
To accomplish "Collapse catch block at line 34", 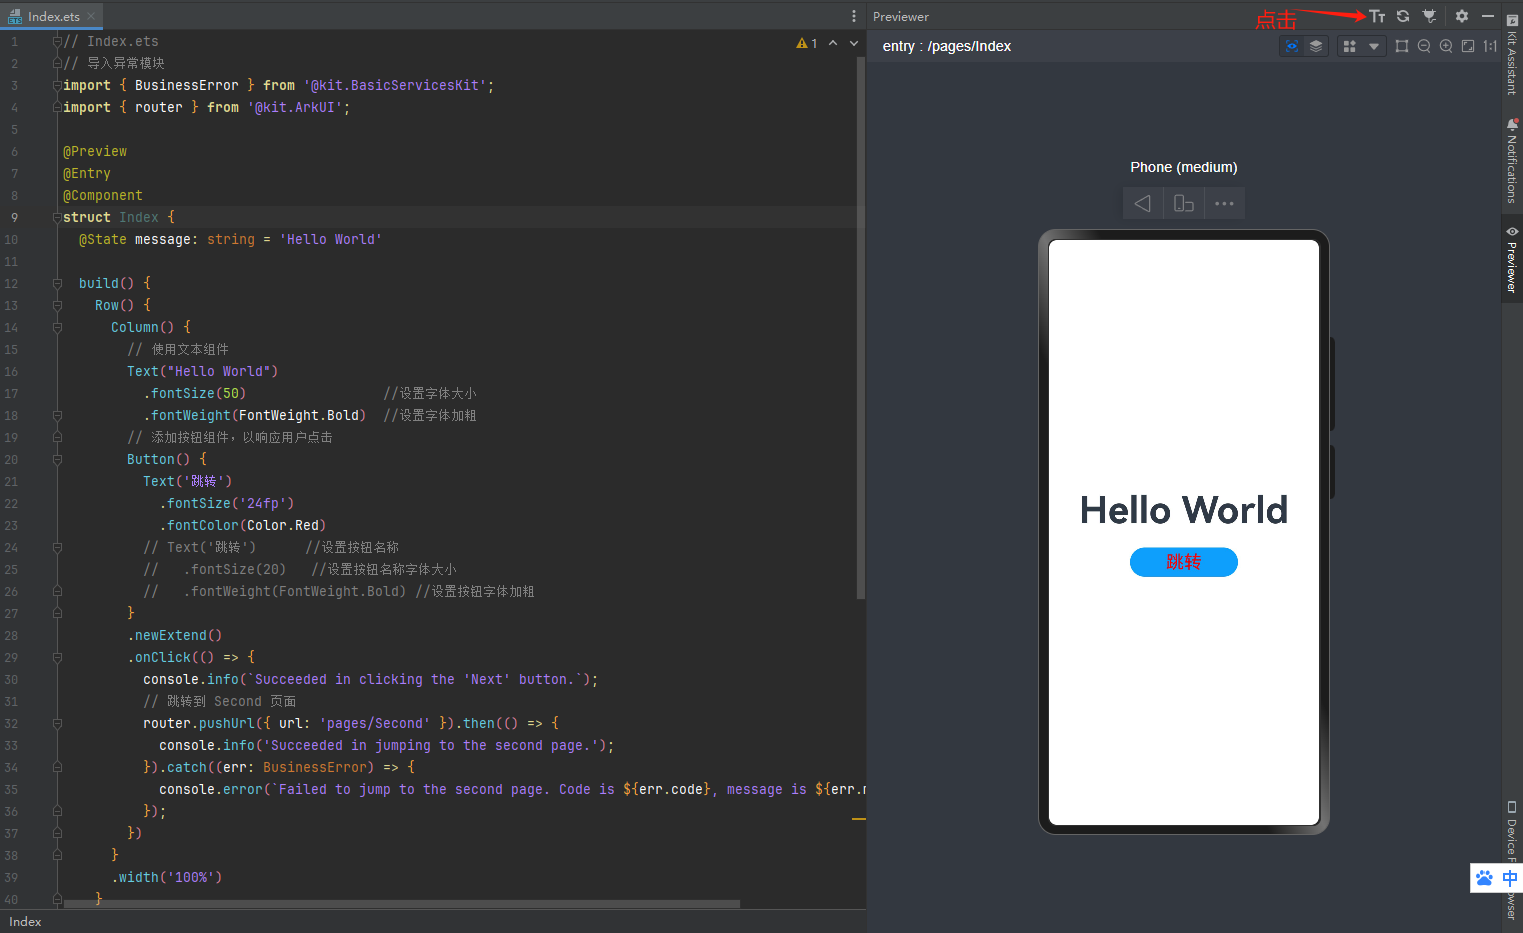I will [57, 767].
